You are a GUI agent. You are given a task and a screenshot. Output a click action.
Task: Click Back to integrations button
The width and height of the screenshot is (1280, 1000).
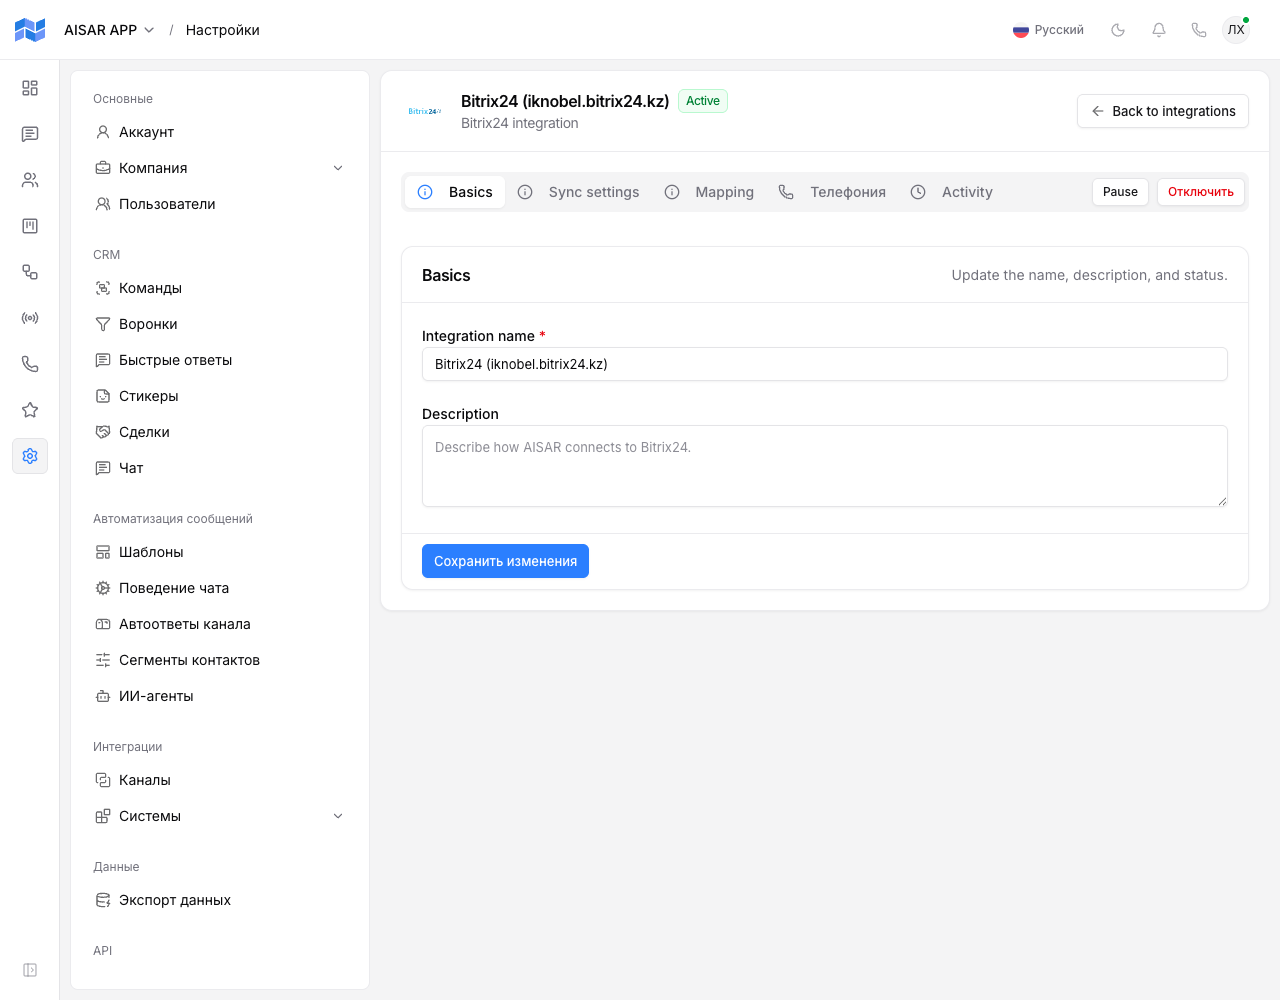1163,111
